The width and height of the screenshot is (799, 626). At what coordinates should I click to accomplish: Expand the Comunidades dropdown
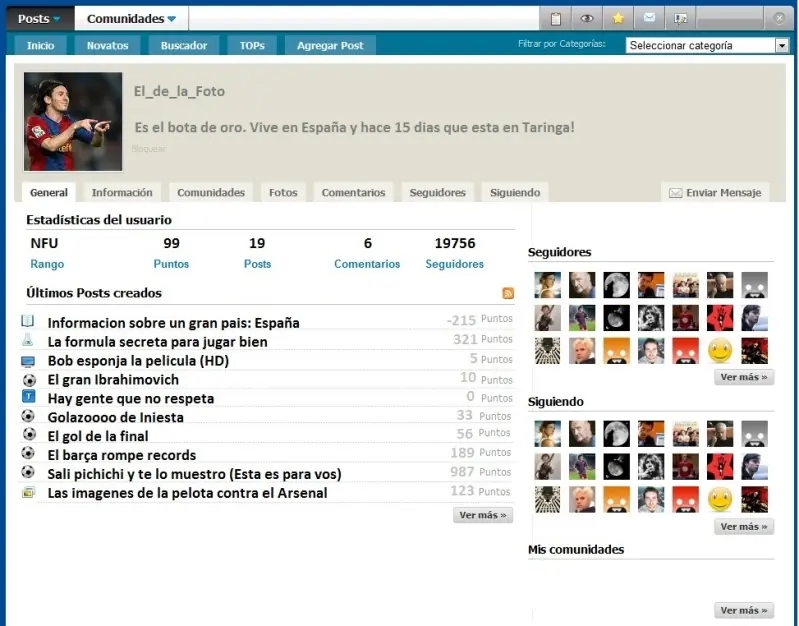click(x=131, y=19)
